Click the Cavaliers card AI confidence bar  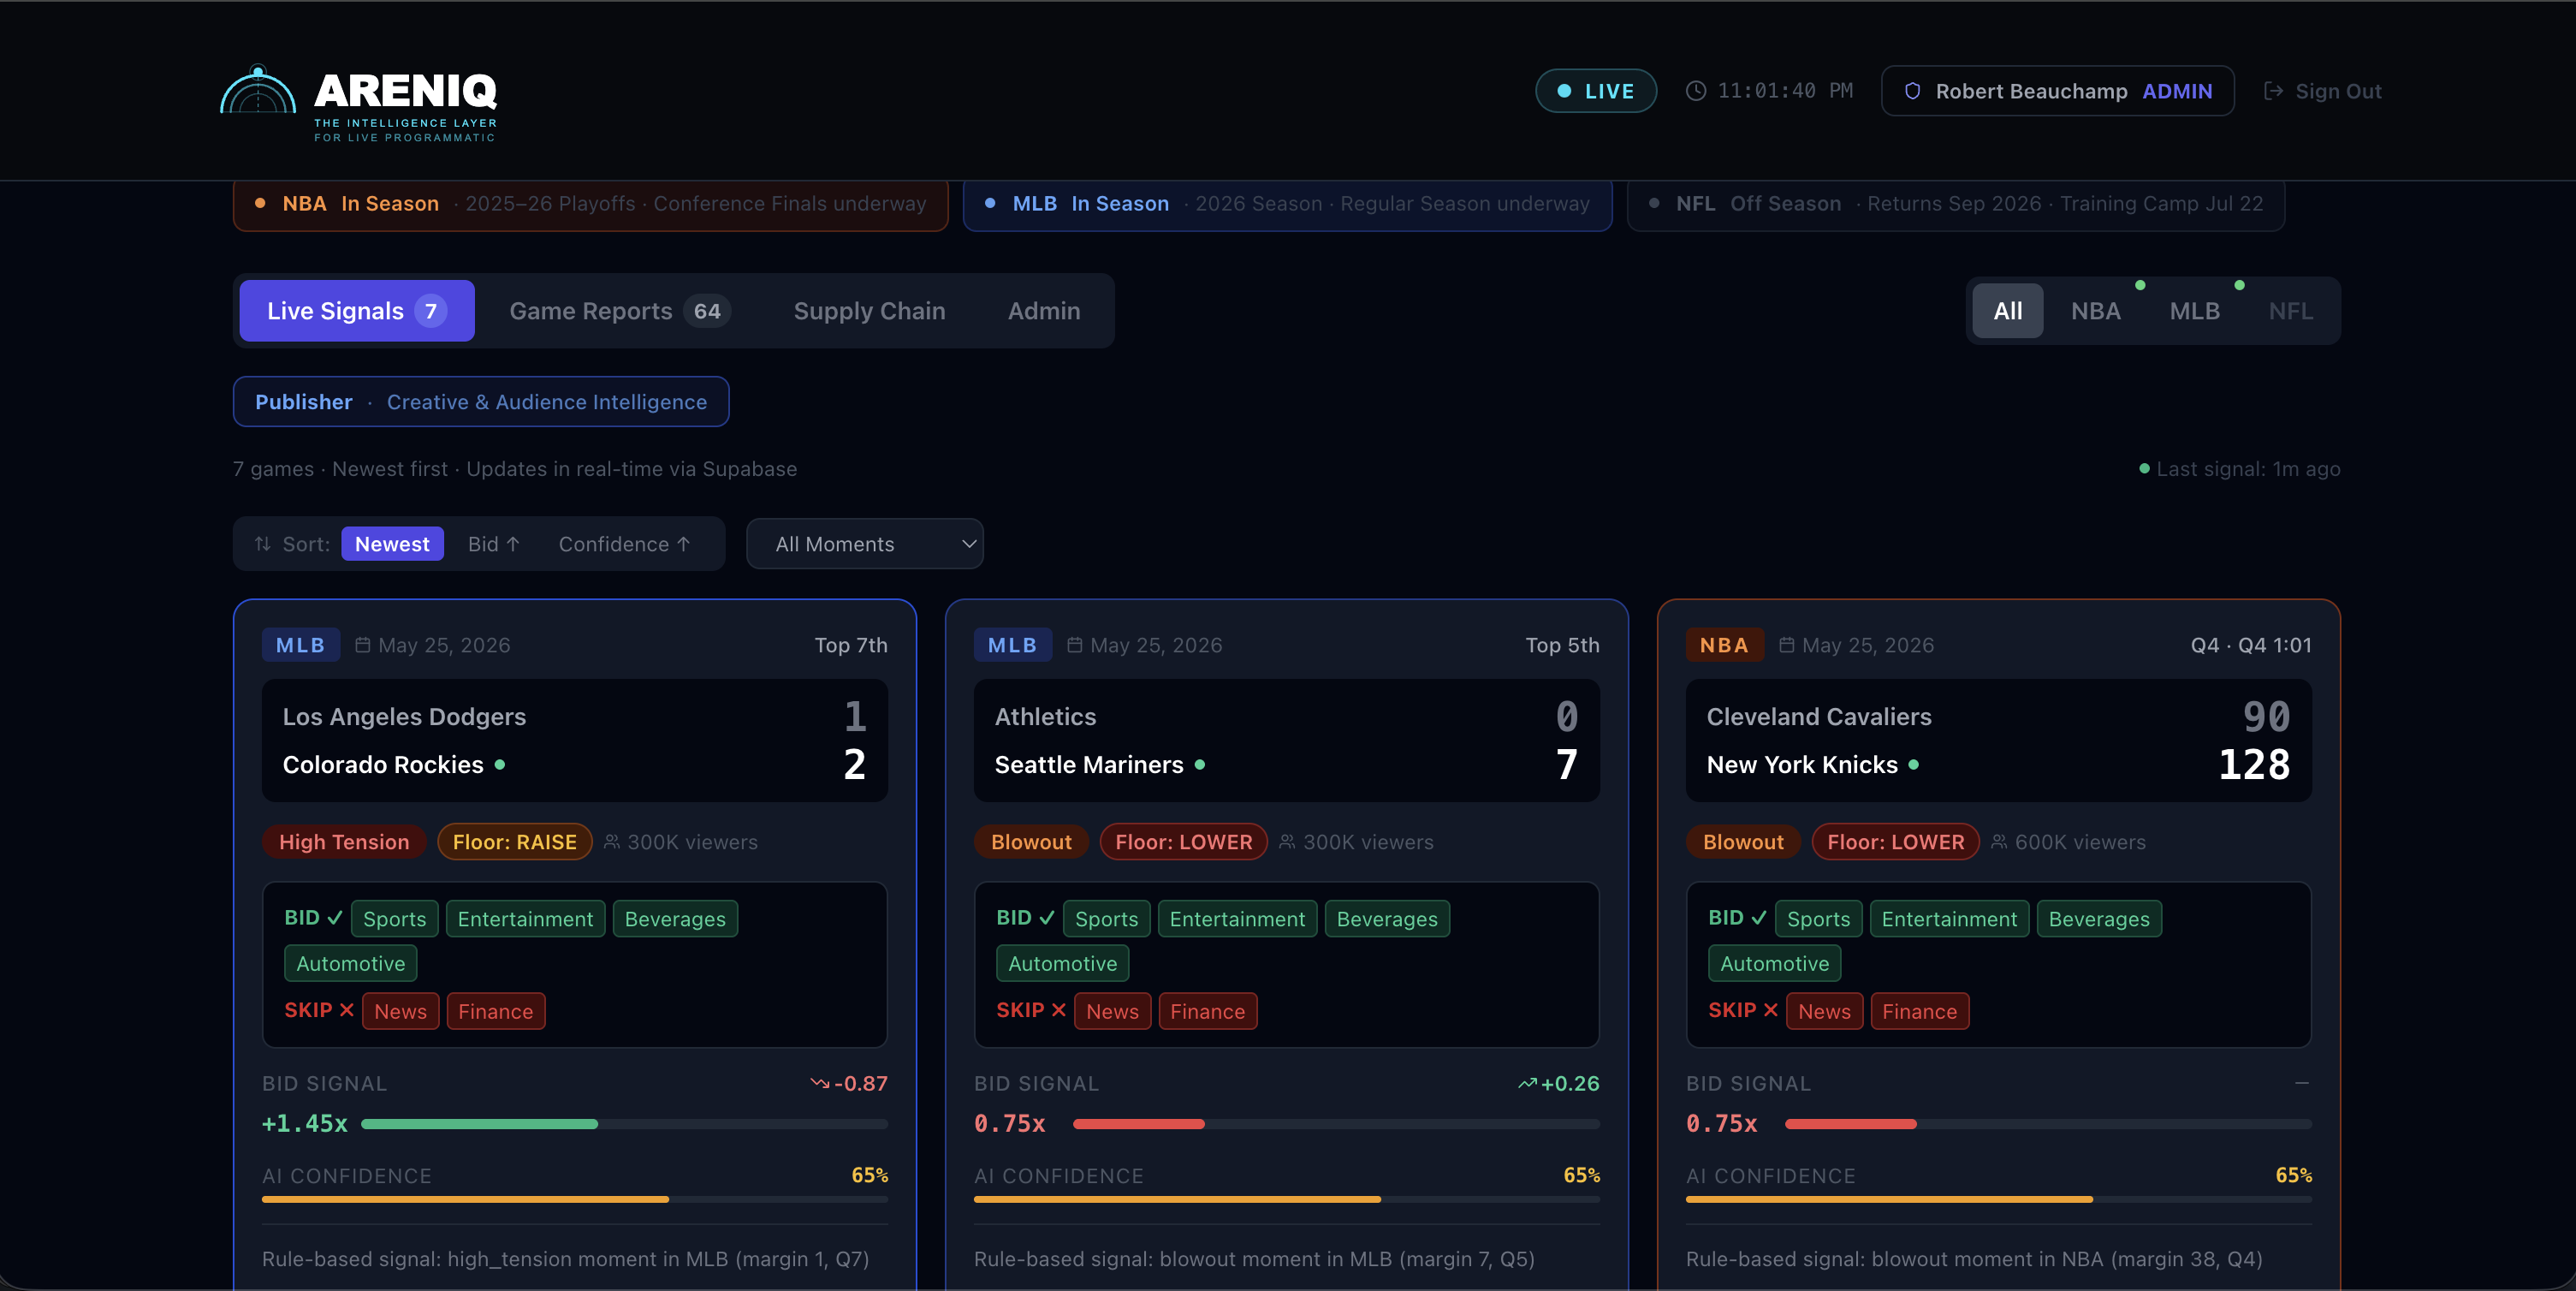click(1999, 1199)
